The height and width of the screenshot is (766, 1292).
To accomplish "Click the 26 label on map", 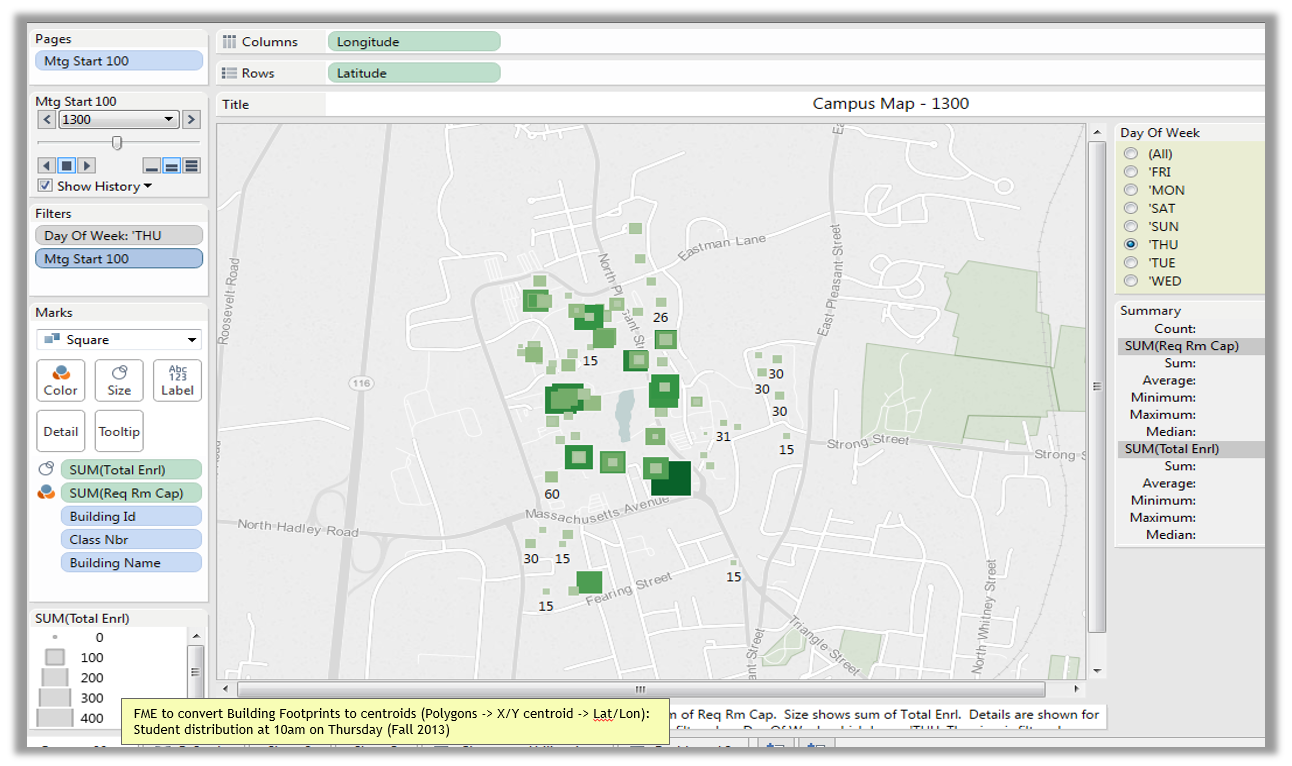I will pos(660,317).
